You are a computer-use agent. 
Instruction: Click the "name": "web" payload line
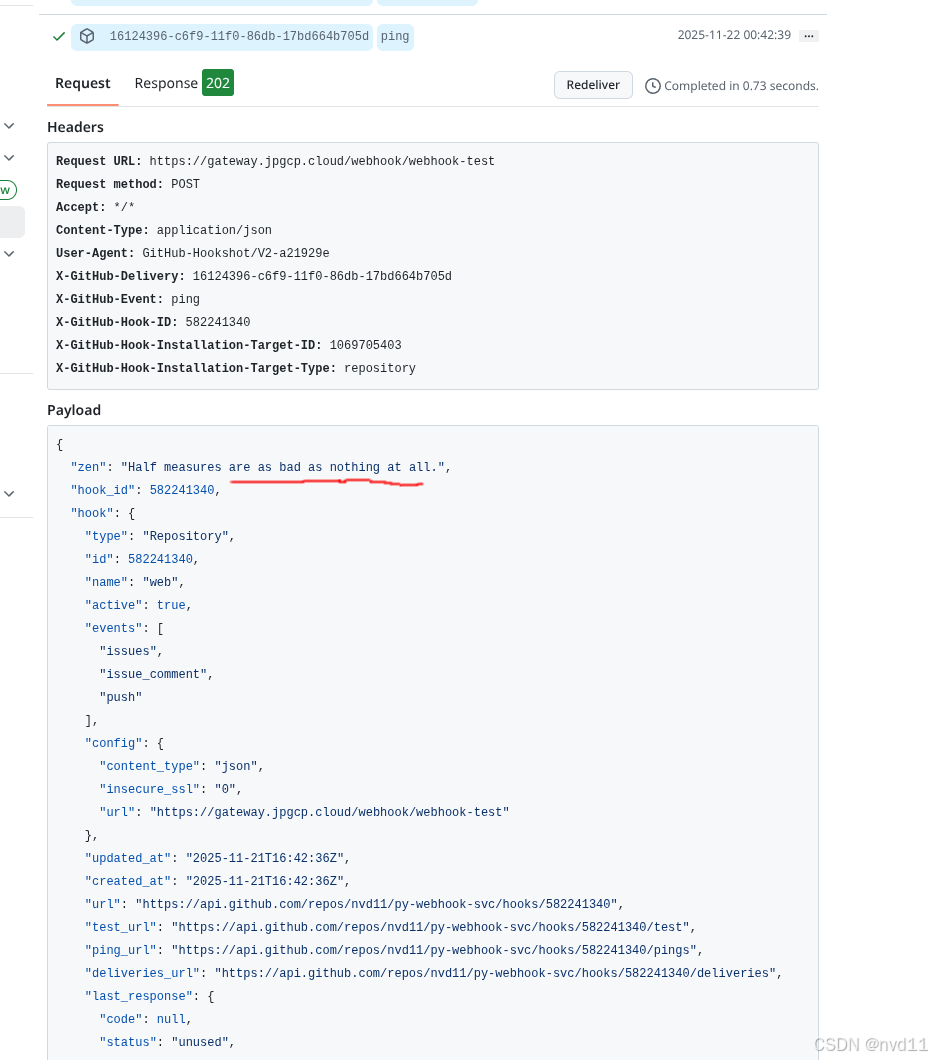134,582
